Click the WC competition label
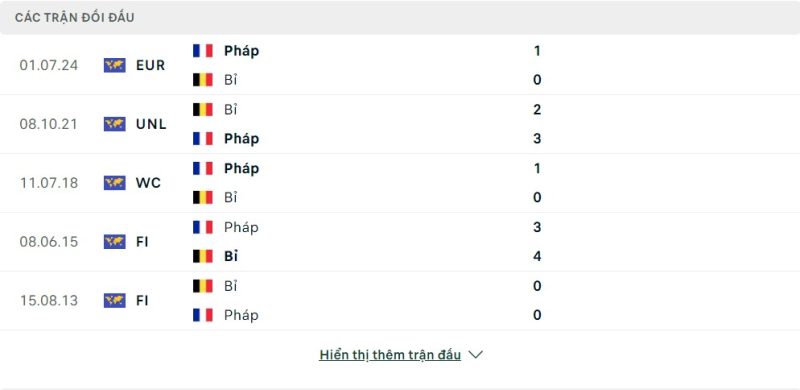The image size is (800, 390). coord(148,183)
